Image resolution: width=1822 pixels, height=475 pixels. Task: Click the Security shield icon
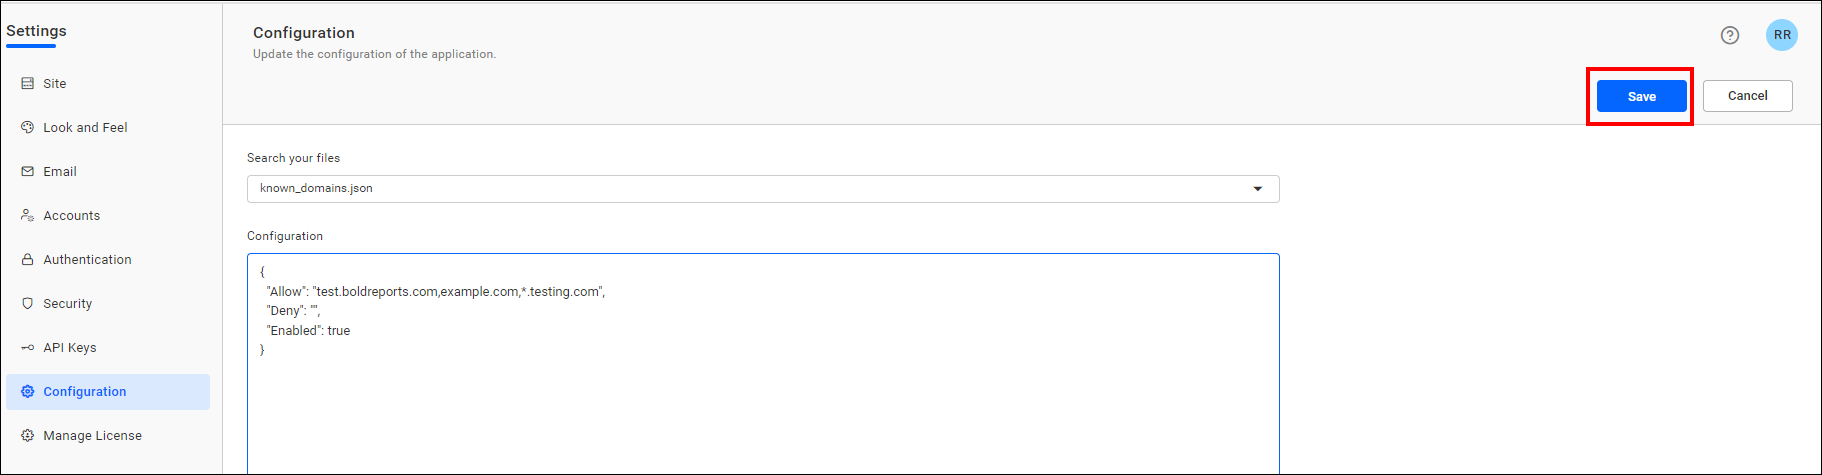point(28,304)
